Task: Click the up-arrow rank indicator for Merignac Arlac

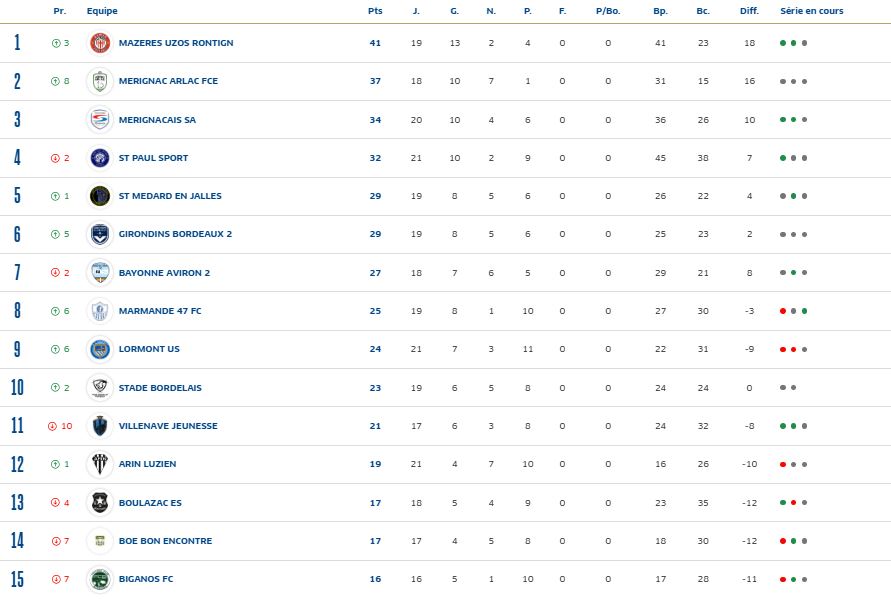Action: pos(55,82)
